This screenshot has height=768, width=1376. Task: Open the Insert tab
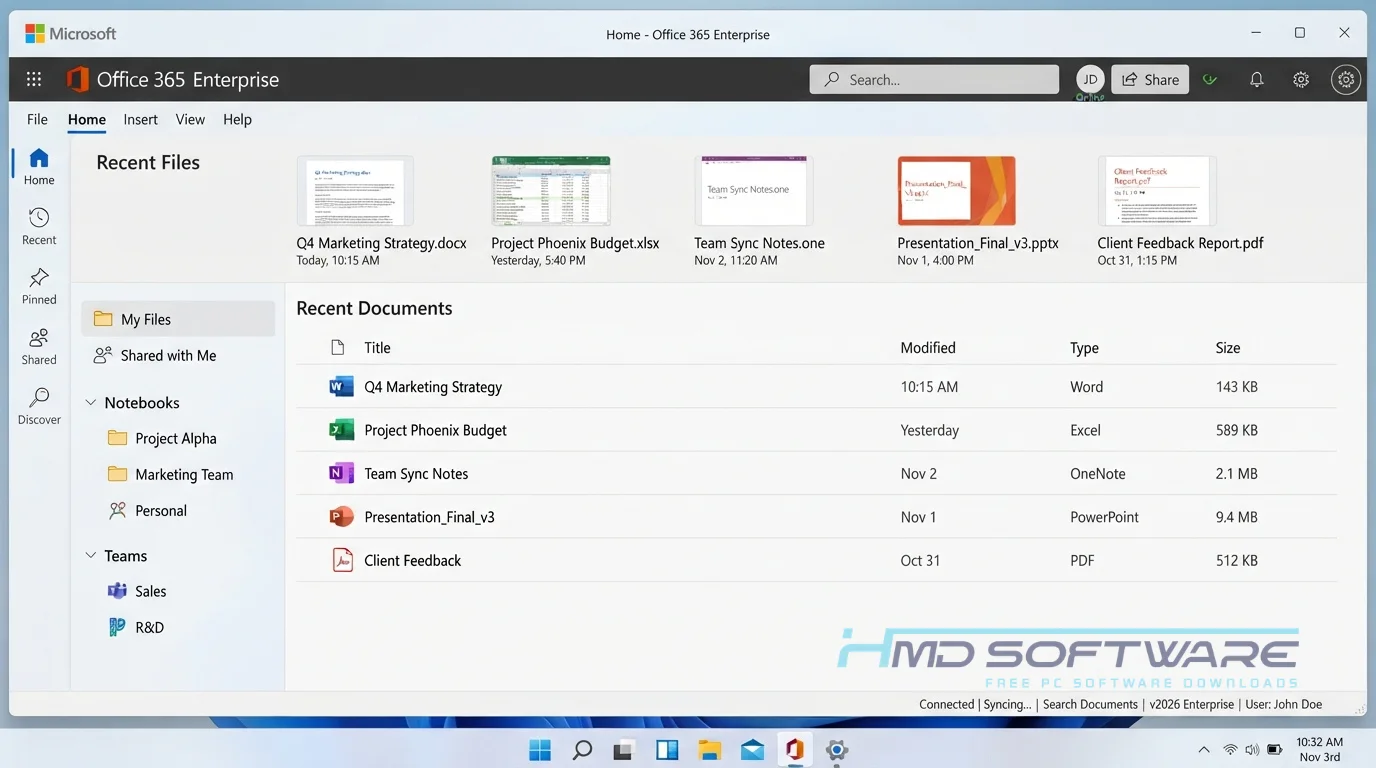[141, 119]
